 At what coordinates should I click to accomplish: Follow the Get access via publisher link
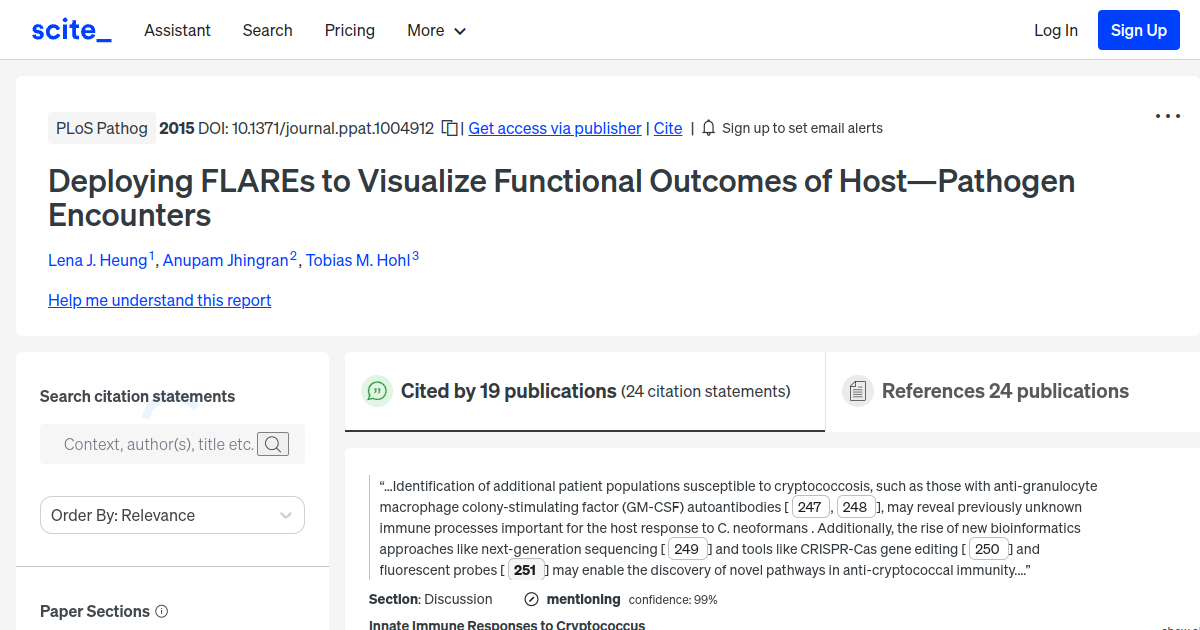click(x=554, y=128)
